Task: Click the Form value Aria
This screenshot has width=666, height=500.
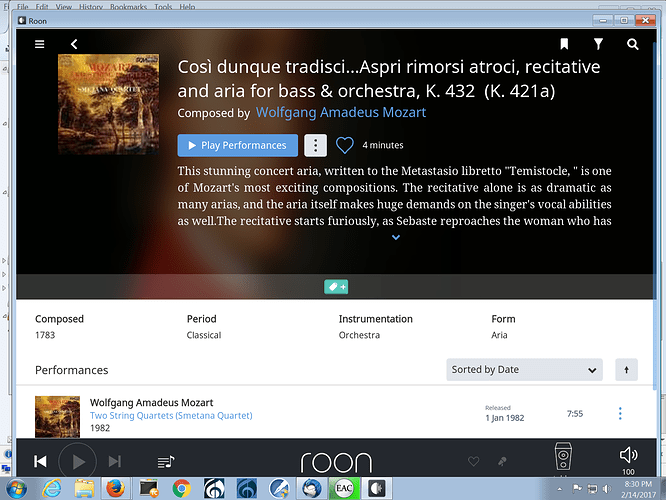Action: pos(499,335)
